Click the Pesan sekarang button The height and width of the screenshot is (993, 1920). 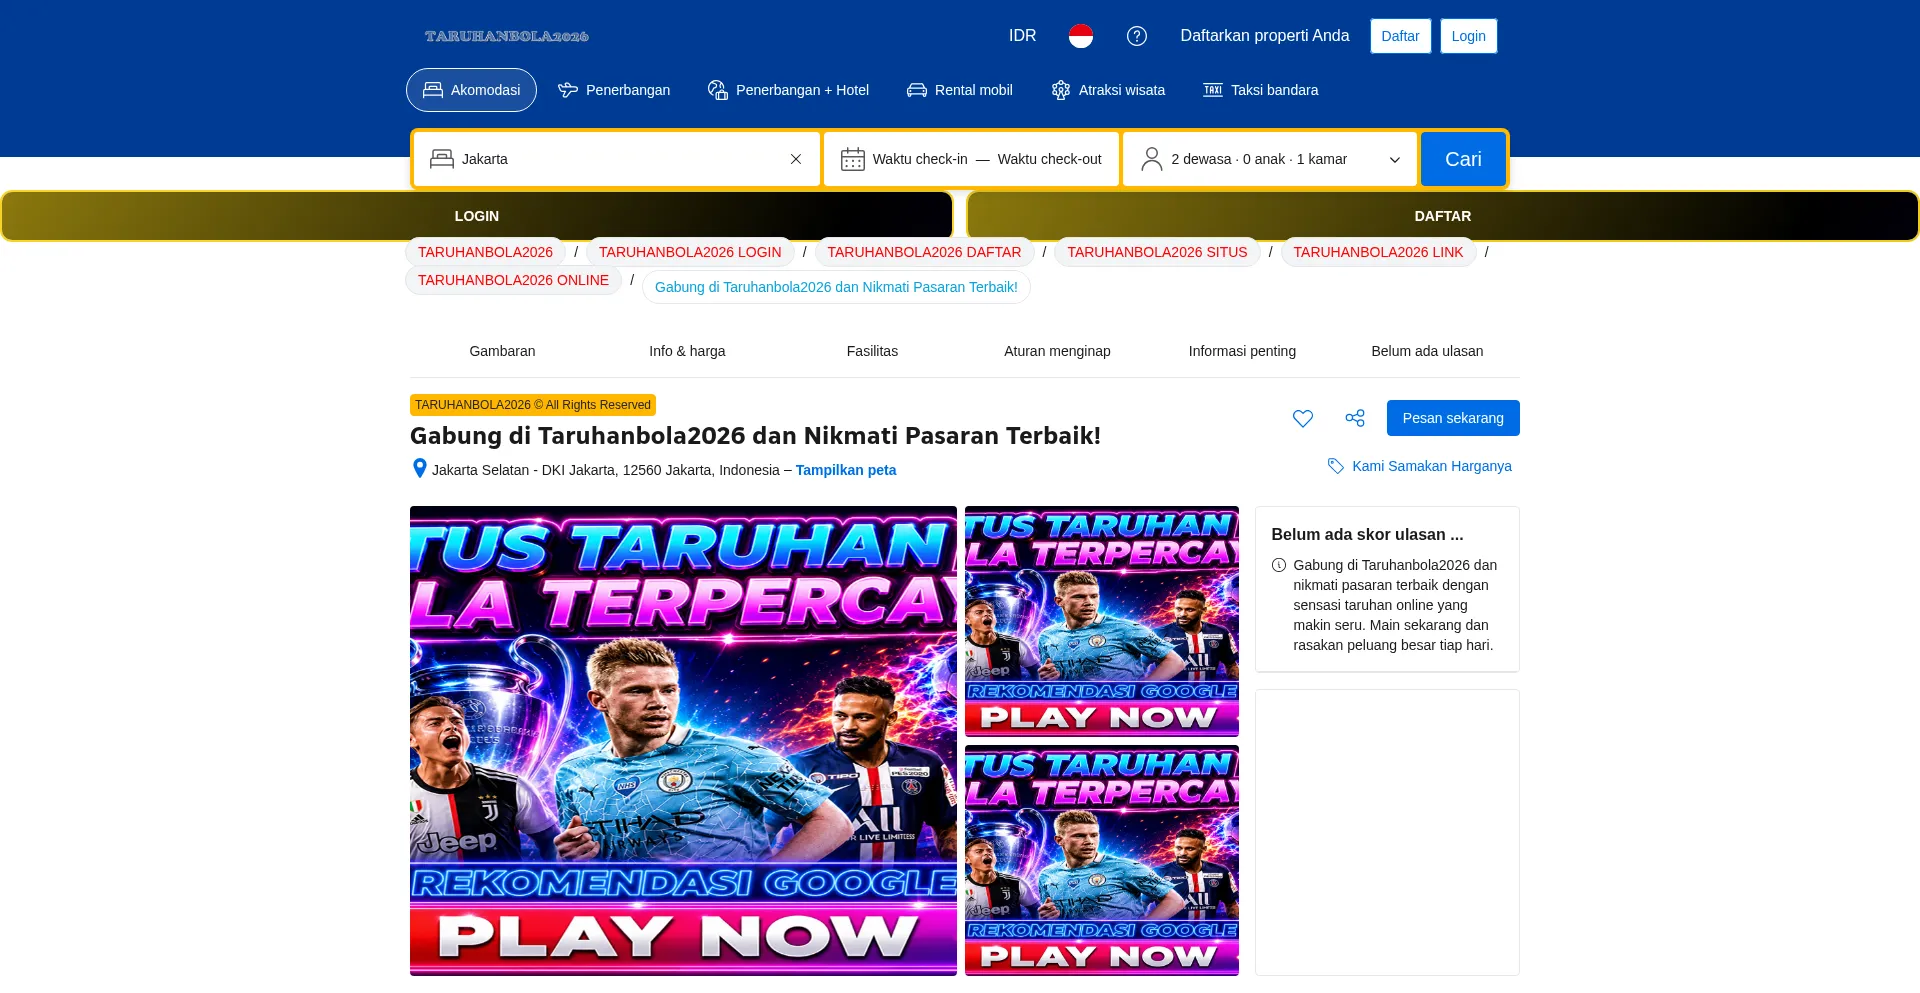pyautogui.click(x=1453, y=418)
